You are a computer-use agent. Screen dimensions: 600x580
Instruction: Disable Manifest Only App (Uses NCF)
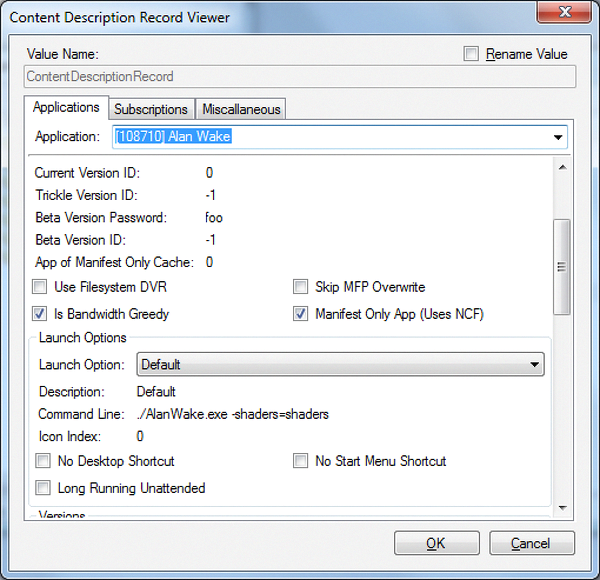point(301,314)
